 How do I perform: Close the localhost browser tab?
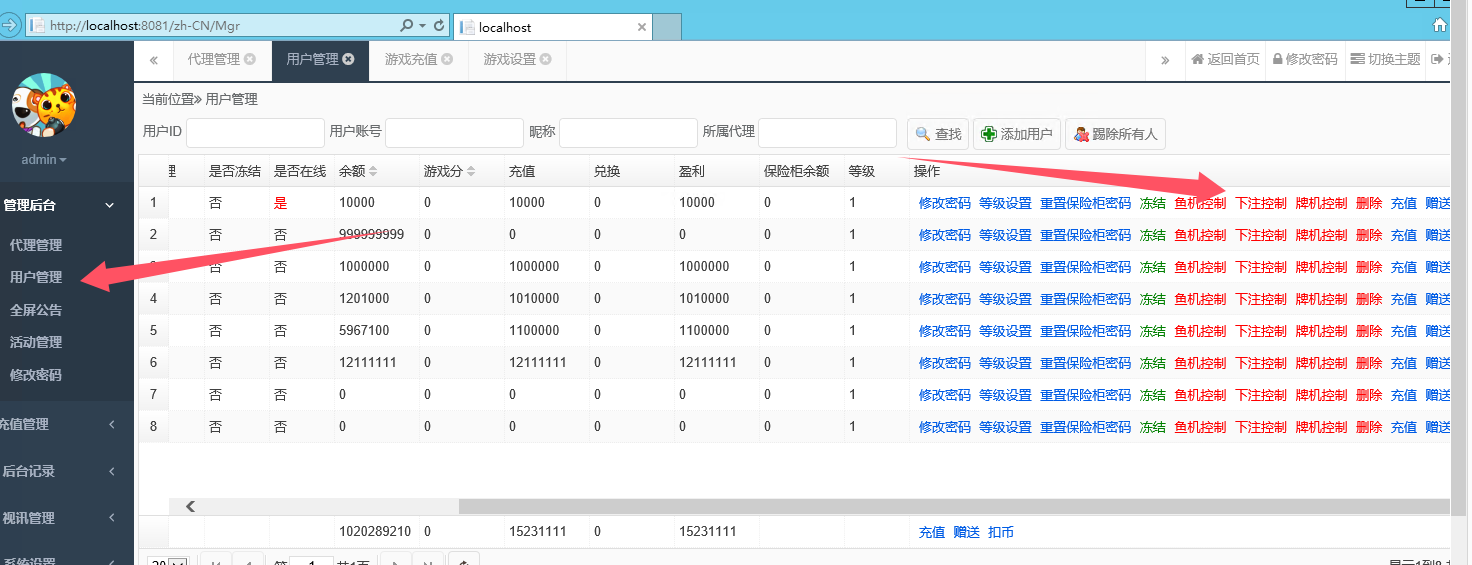642,27
